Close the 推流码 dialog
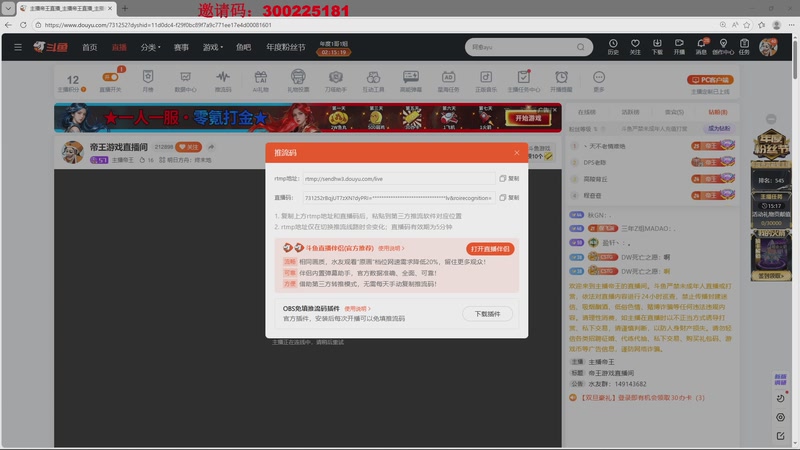 (516, 153)
